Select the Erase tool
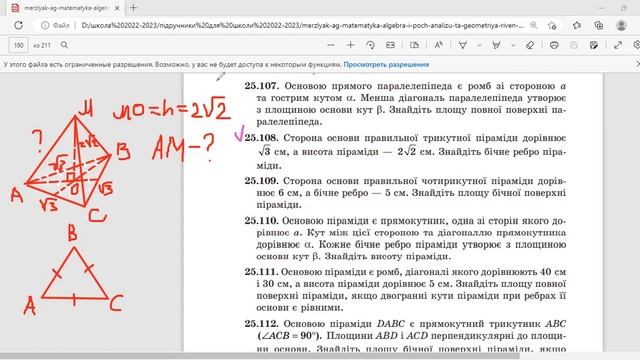This screenshot has height=360, width=640. click(530, 45)
